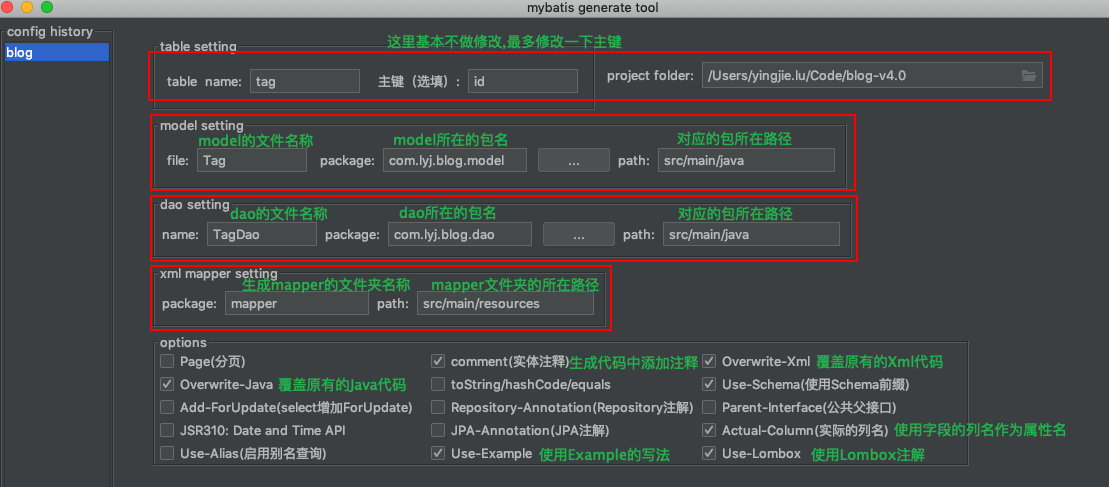Image resolution: width=1109 pixels, height=487 pixels.
Task: Enable the Parent-Interface checkbox
Action: (x=709, y=407)
